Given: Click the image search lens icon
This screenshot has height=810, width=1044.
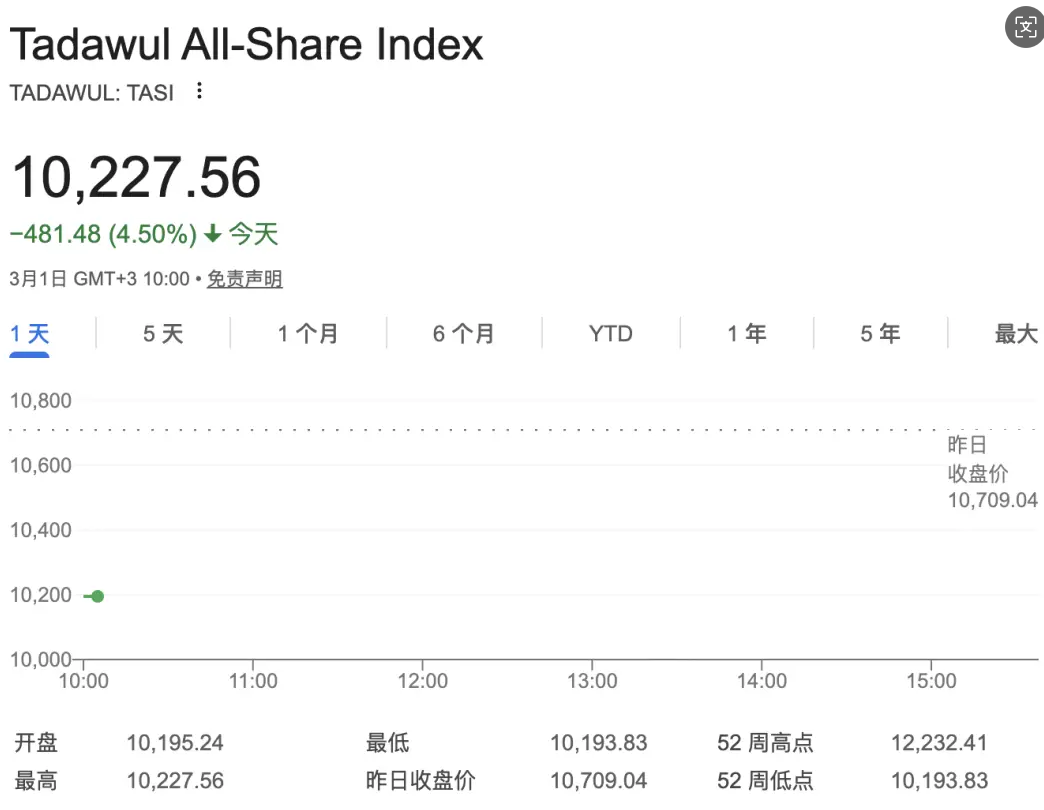Looking at the screenshot, I should [x=1025, y=27].
